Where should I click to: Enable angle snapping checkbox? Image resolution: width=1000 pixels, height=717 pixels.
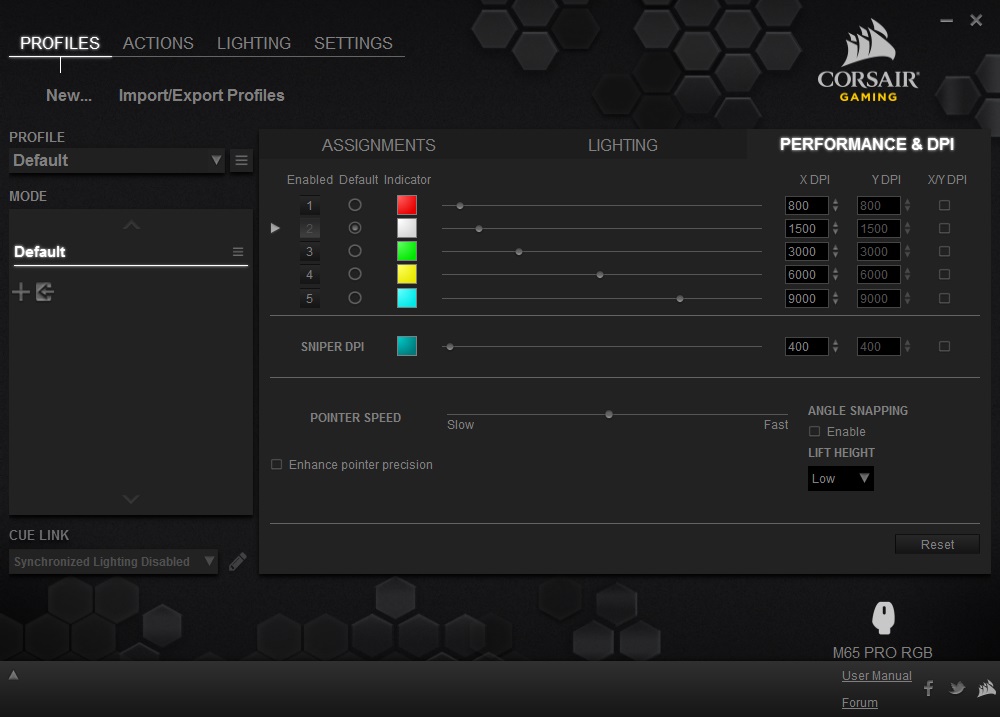pos(814,431)
